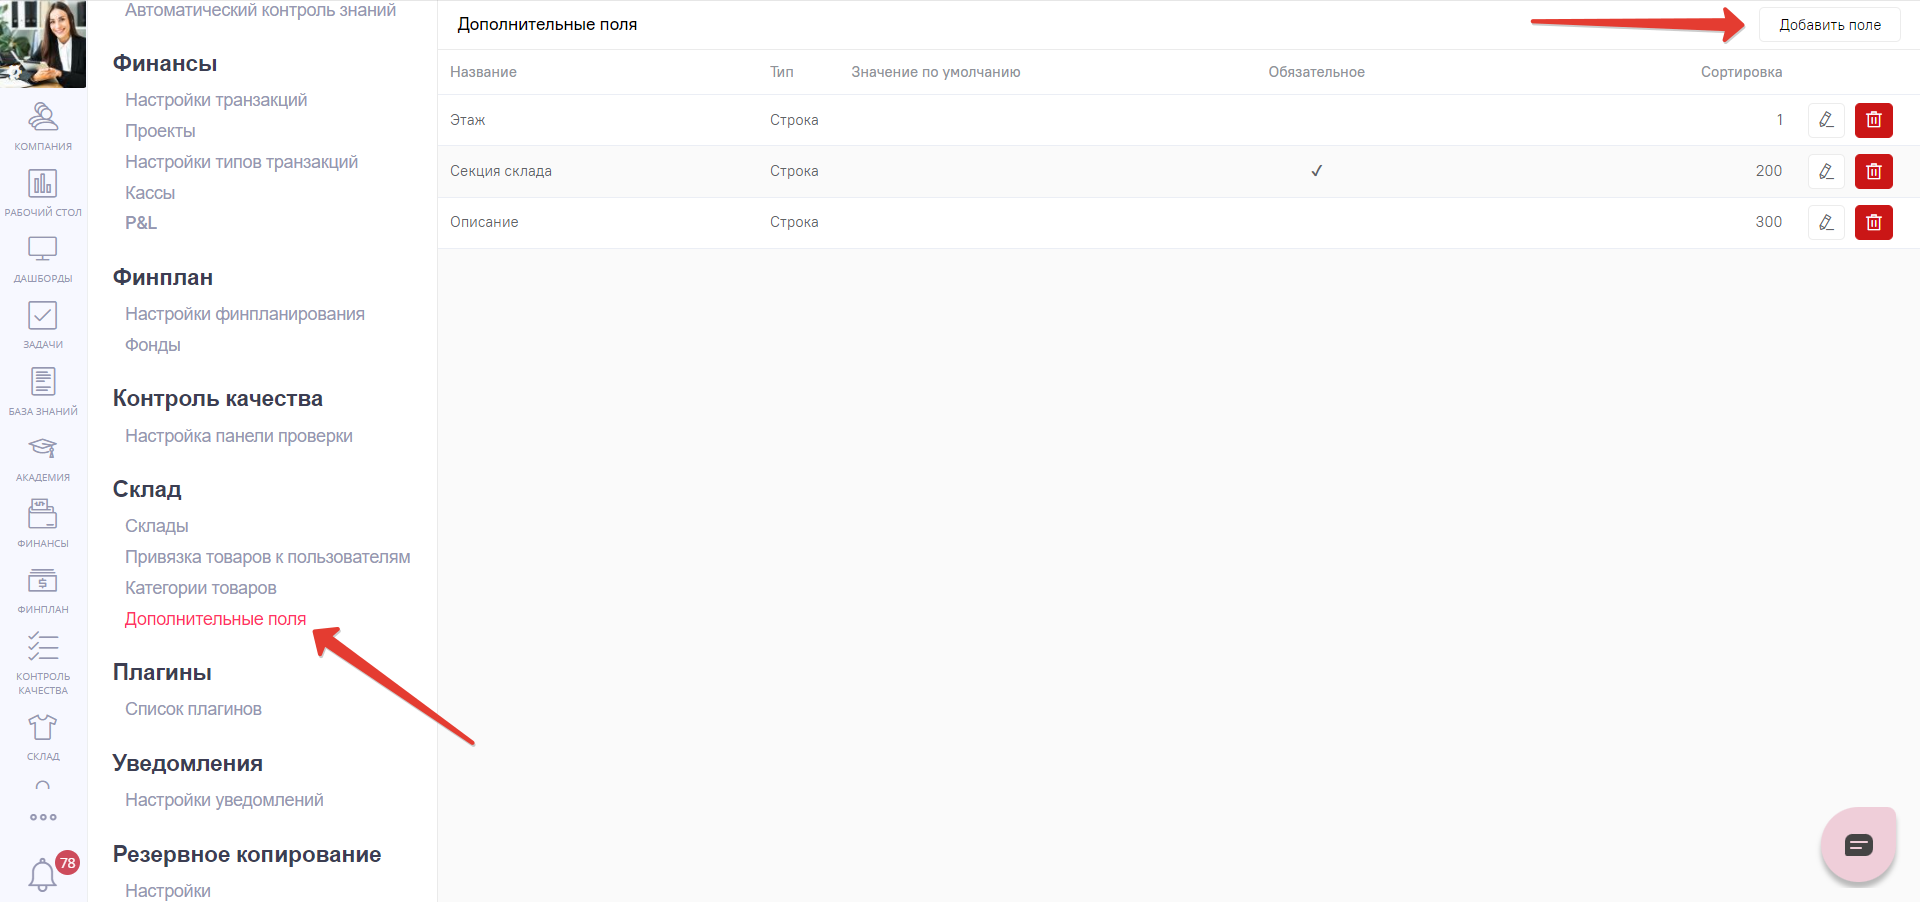Image resolution: width=1920 pixels, height=902 pixels.
Task: Go to Дашборды in the sidebar
Action: point(43,258)
